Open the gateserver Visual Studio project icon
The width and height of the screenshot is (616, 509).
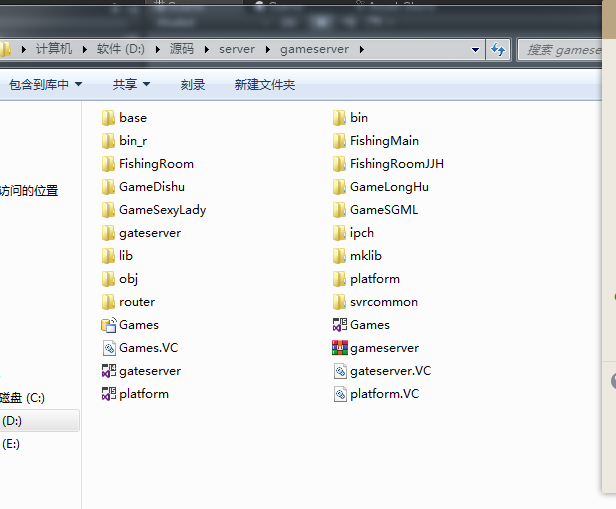(109, 371)
